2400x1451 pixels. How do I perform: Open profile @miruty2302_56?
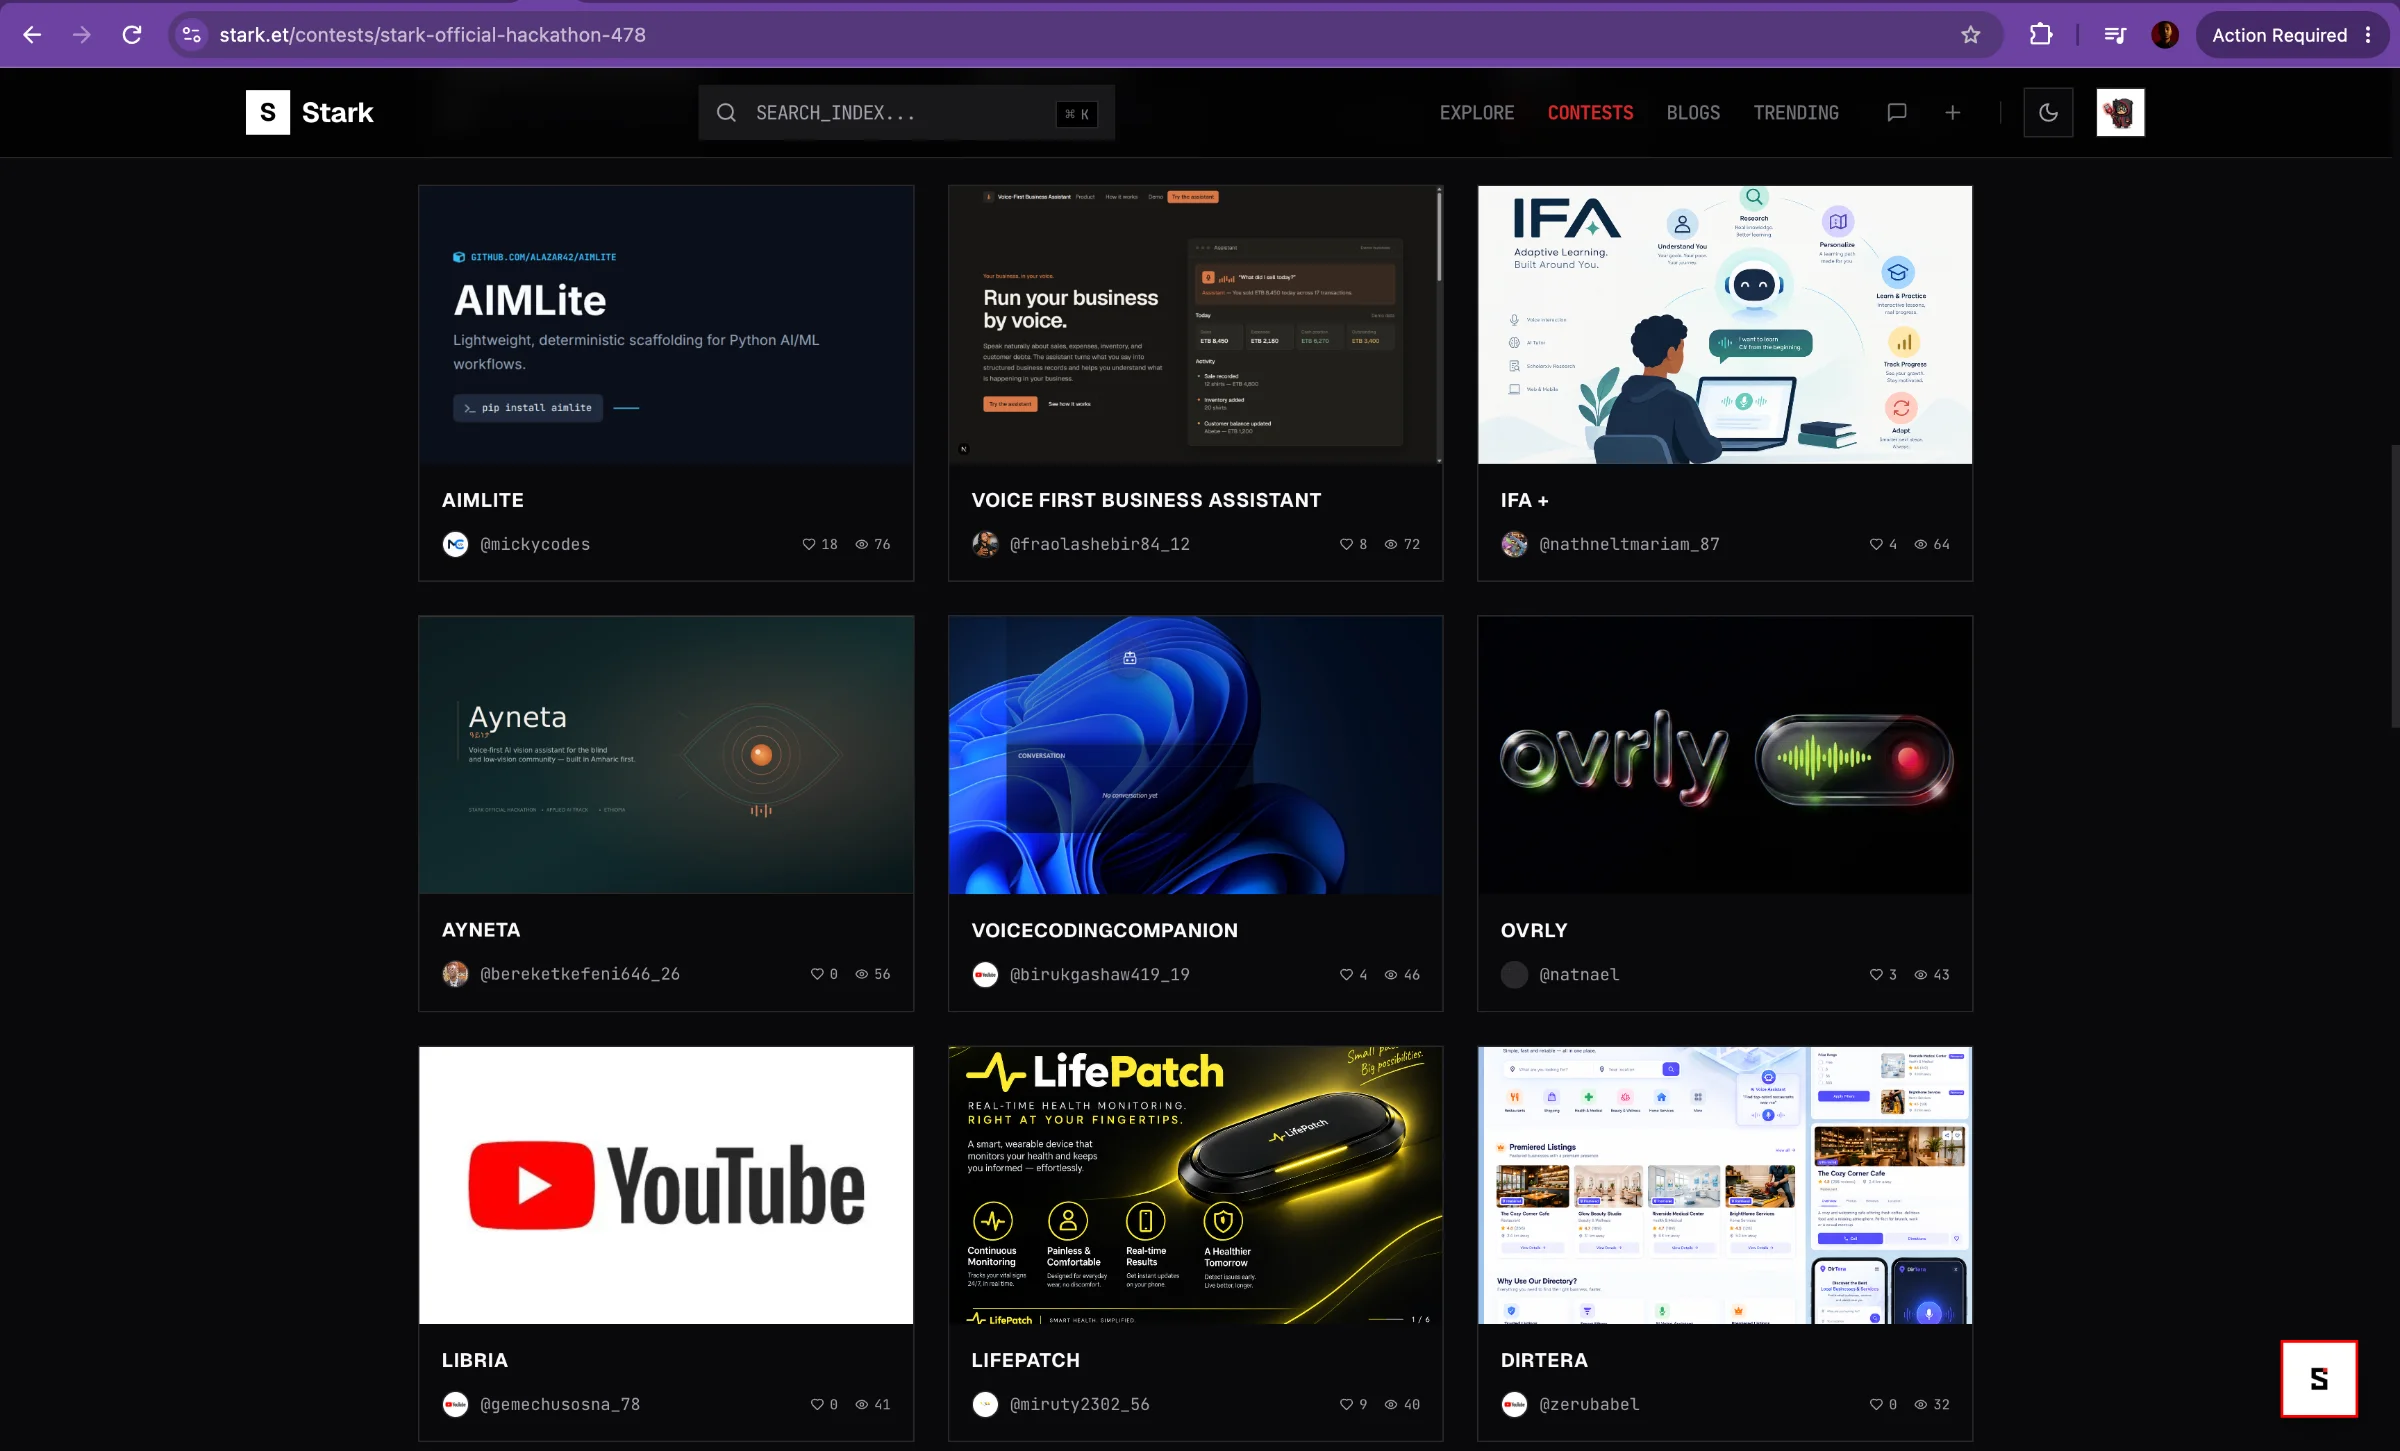(1079, 1404)
